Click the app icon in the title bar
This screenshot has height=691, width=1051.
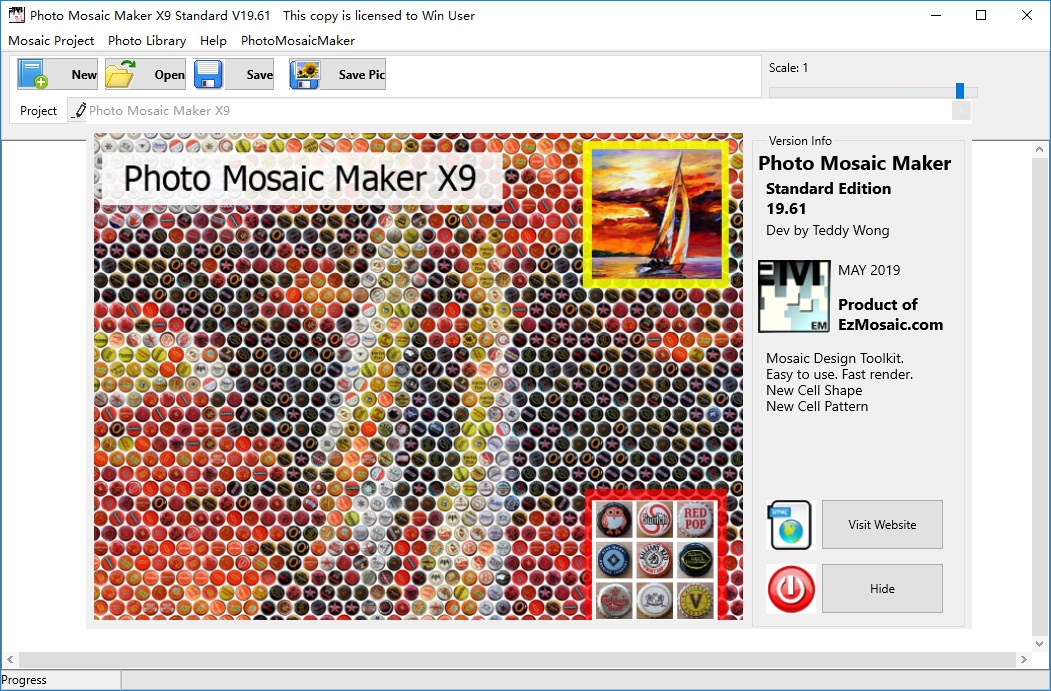pyautogui.click(x=16, y=15)
